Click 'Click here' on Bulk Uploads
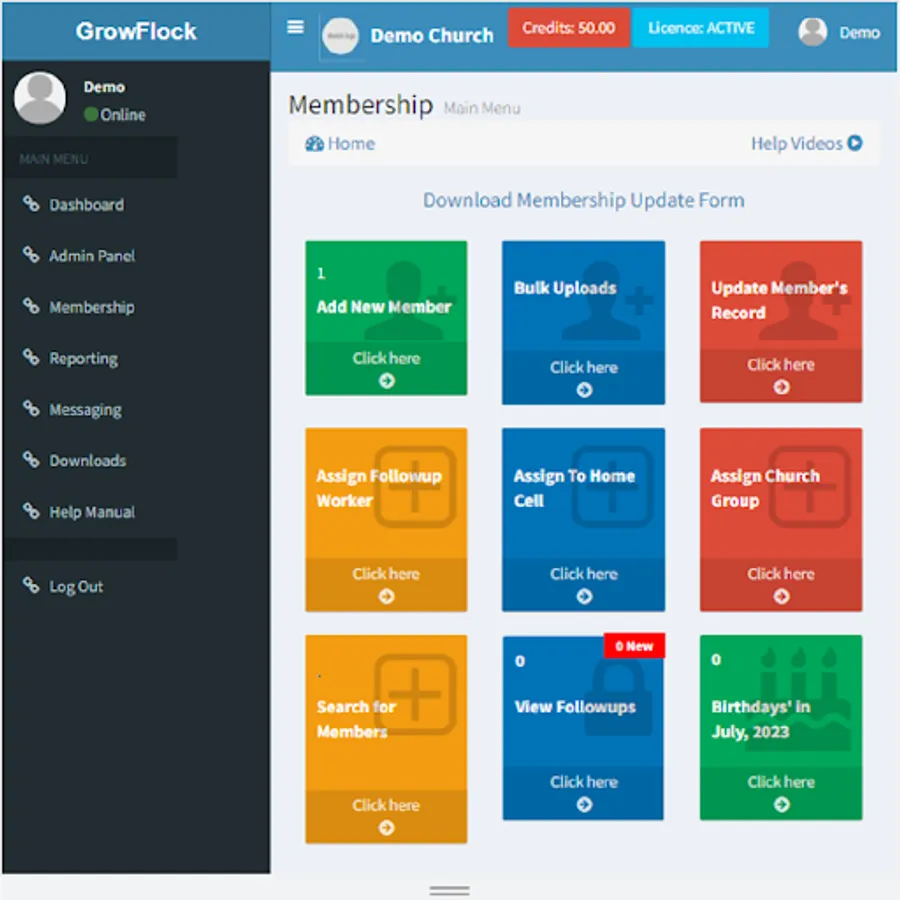Viewport: 900px width, 900px height. click(x=584, y=367)
